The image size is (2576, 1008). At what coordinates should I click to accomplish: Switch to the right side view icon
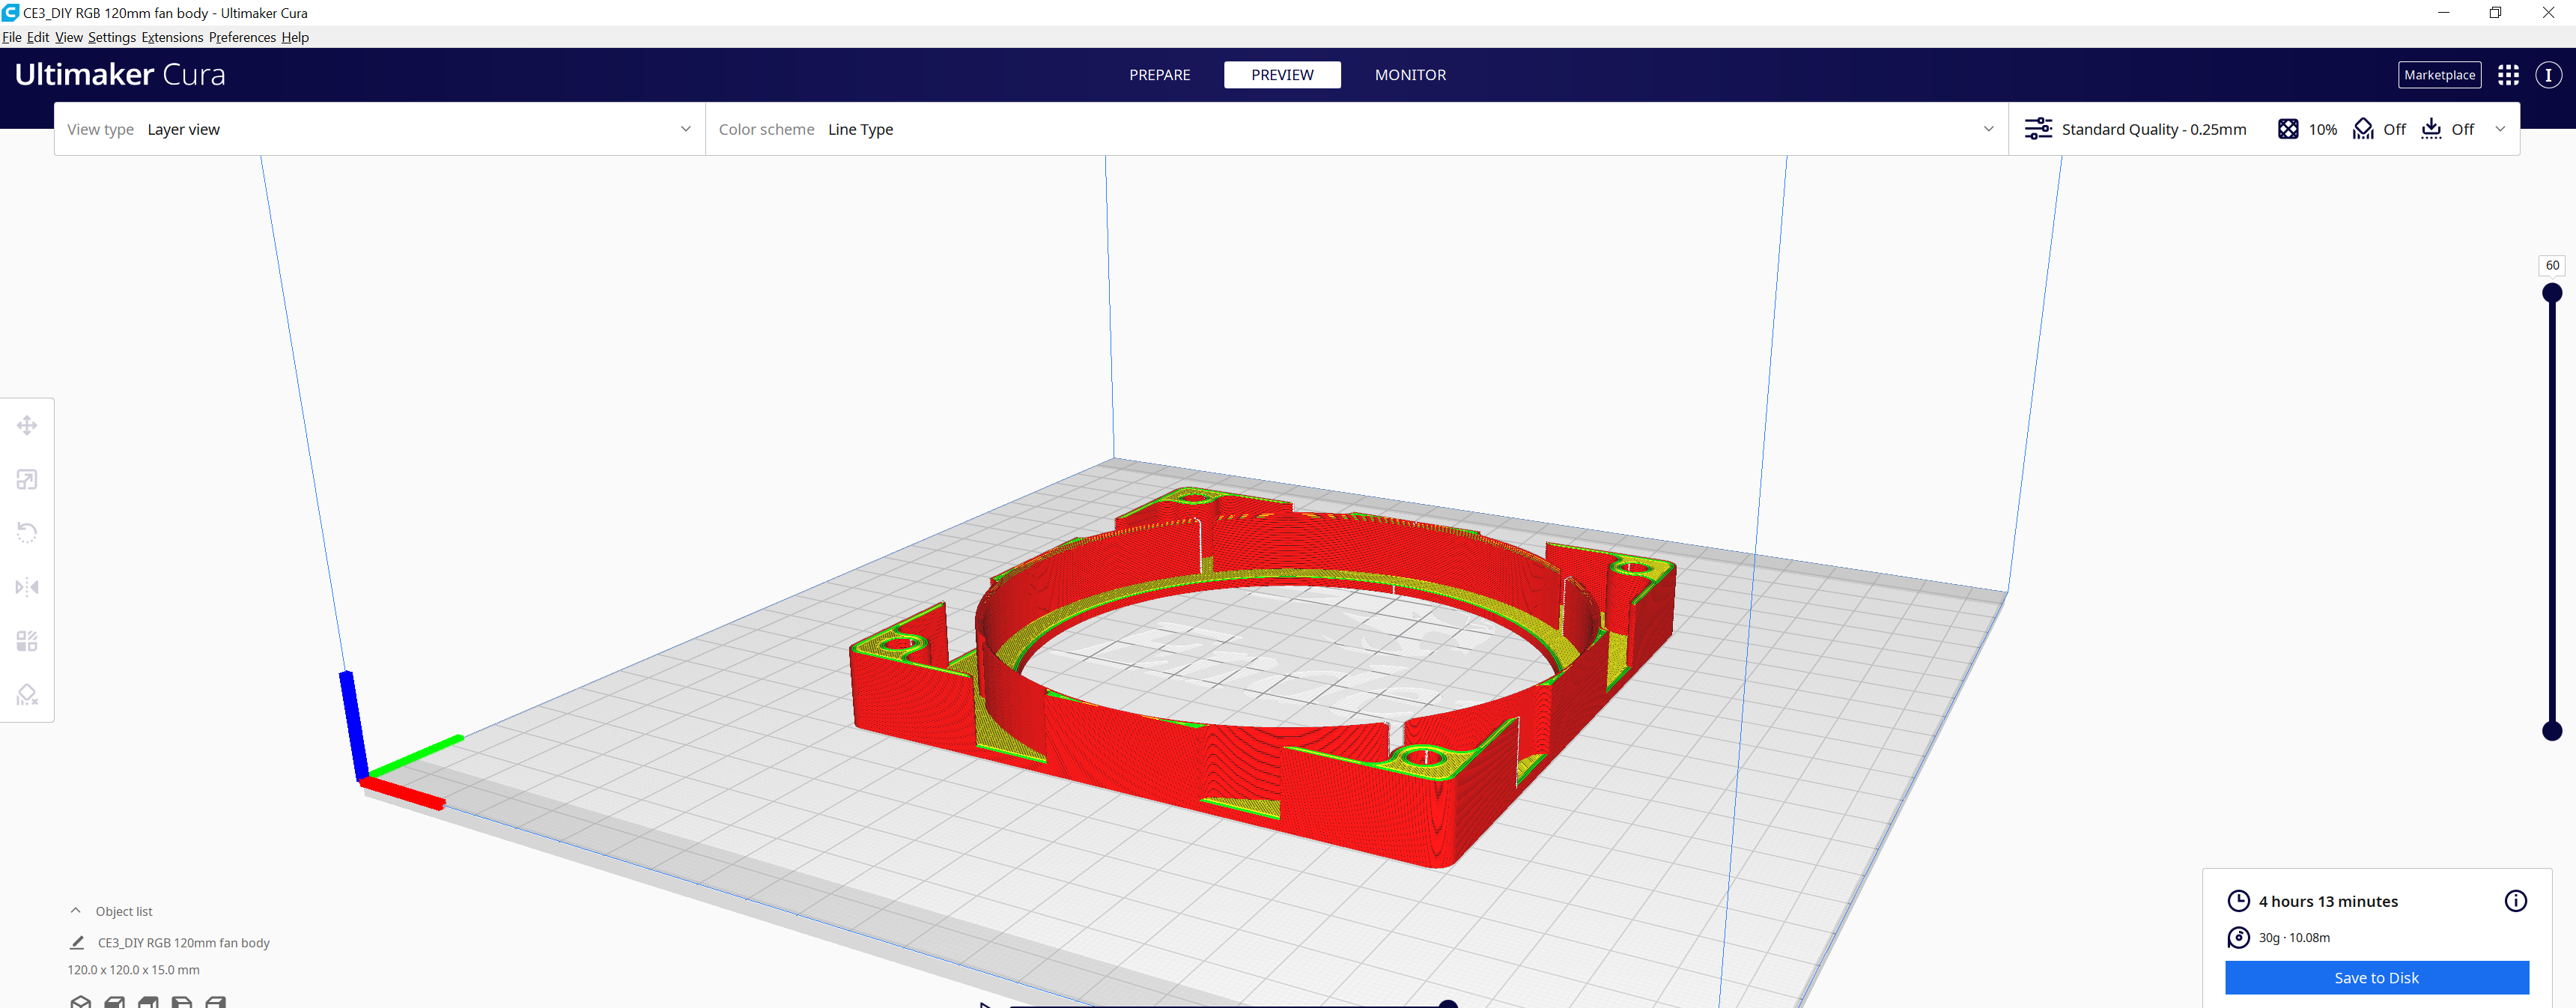215,1001
